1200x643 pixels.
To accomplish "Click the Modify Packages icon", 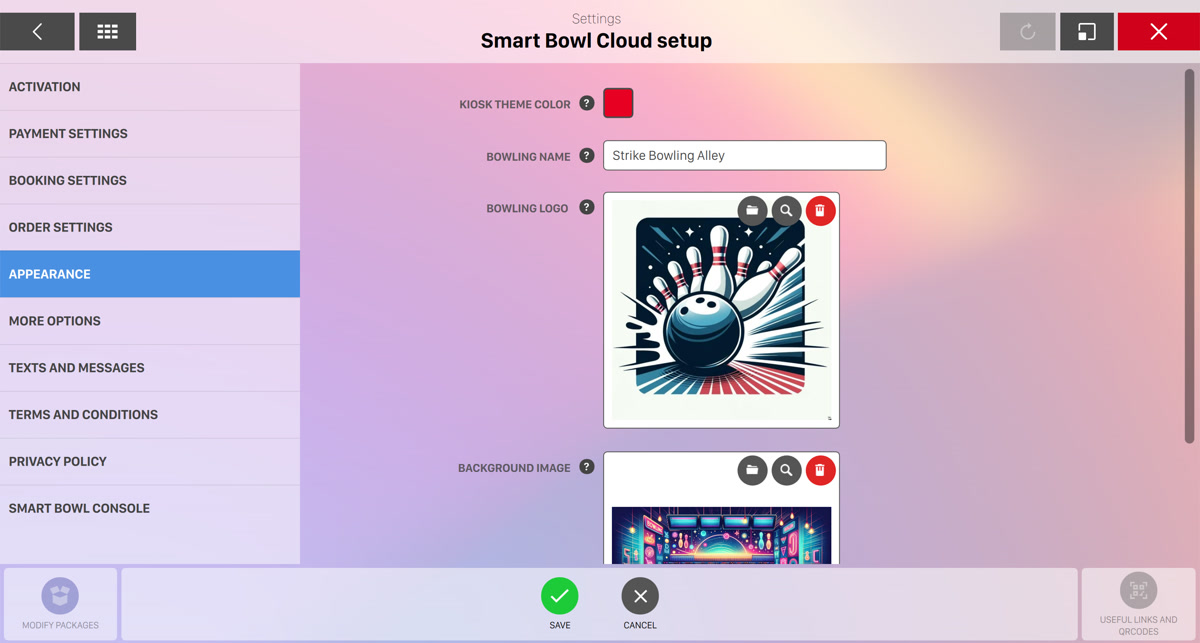I will 60,596.
